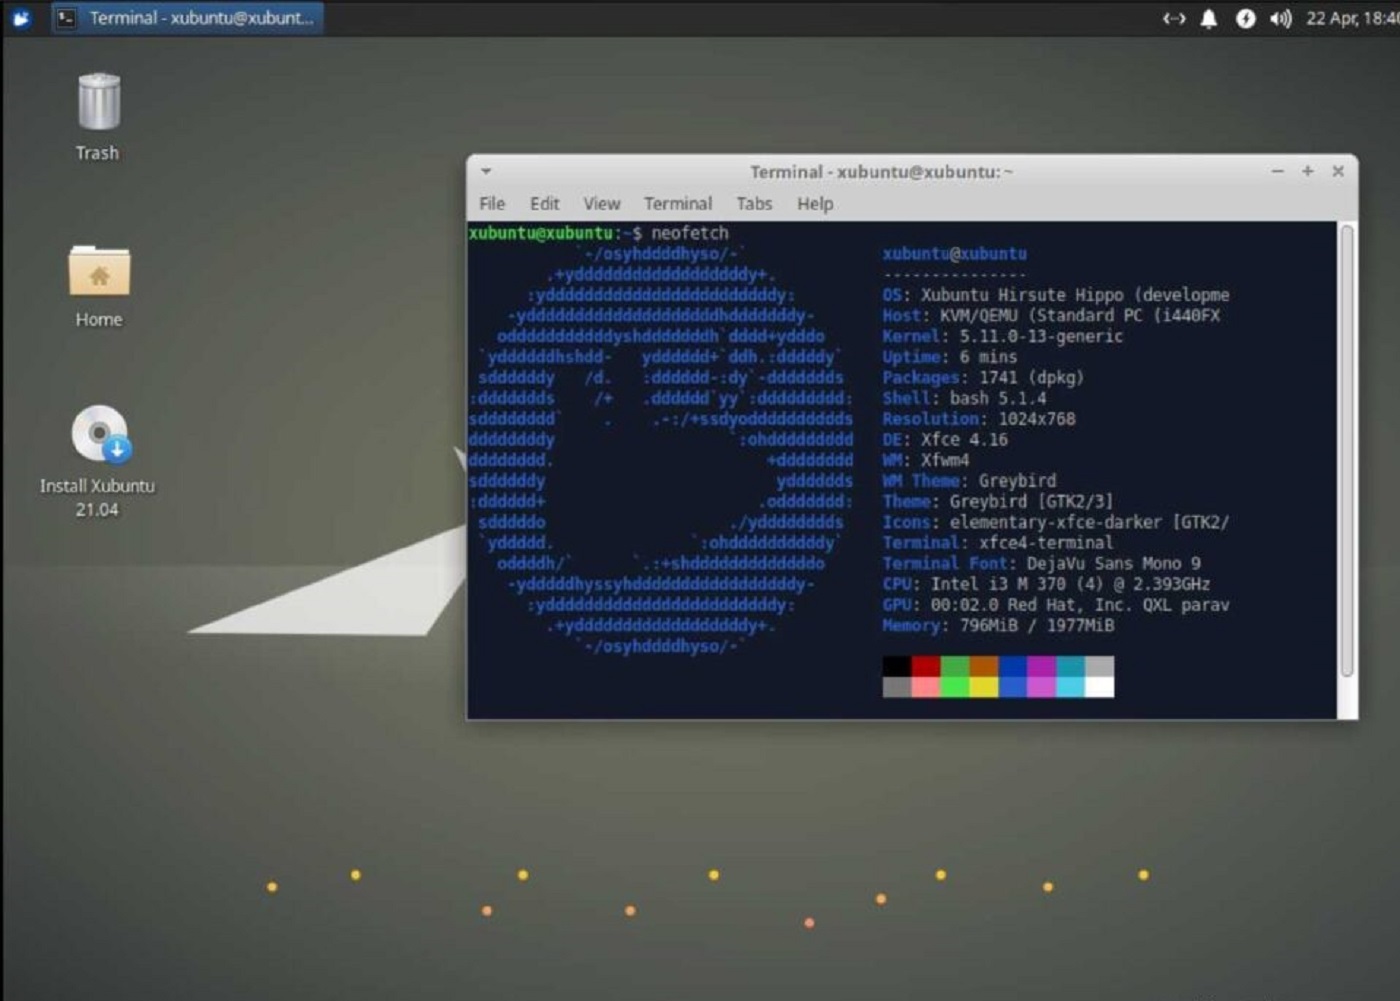Open the File menu
The width and height of the screenshot is (1400, 1001).
491,204
